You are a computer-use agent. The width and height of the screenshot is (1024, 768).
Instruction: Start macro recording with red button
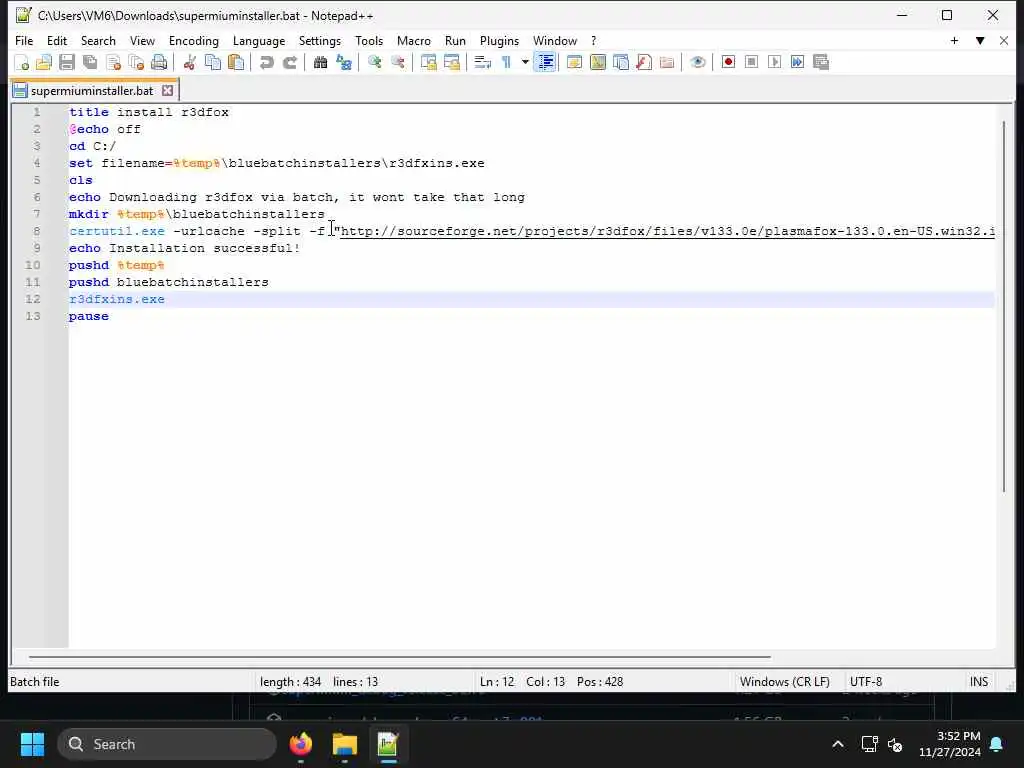coord(728,63)
